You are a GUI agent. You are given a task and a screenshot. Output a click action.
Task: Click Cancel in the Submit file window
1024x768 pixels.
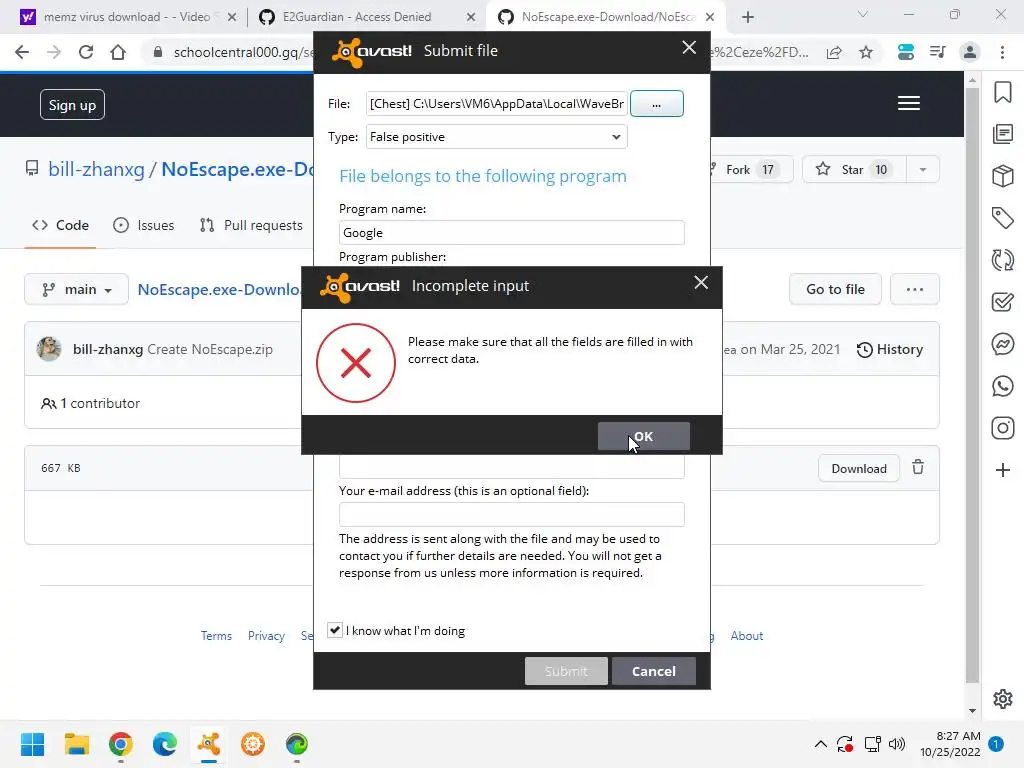653,671
